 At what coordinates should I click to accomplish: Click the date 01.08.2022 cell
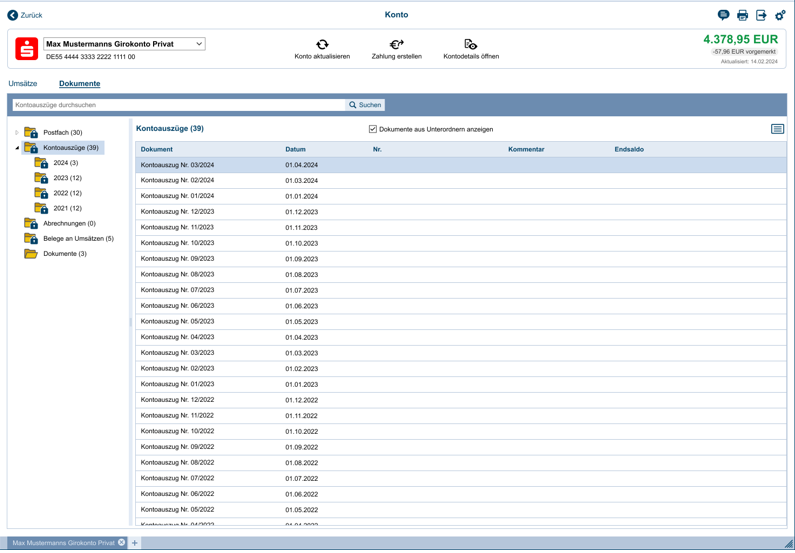301,463
